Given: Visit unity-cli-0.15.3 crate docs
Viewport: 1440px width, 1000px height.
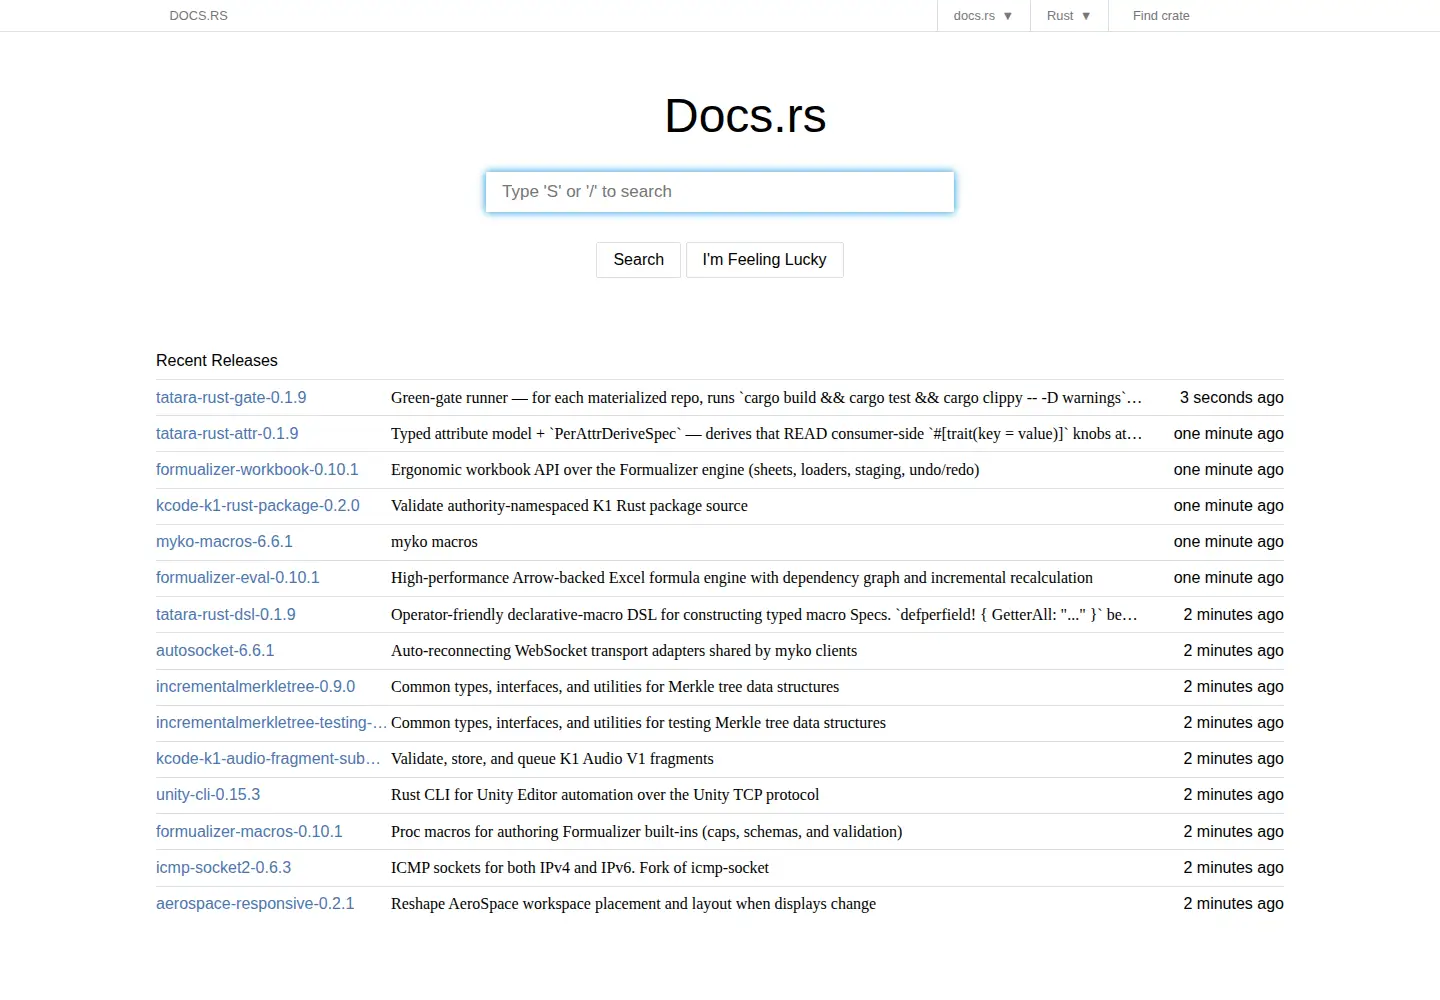Looking at the screenshot, I should coord(208,795).
